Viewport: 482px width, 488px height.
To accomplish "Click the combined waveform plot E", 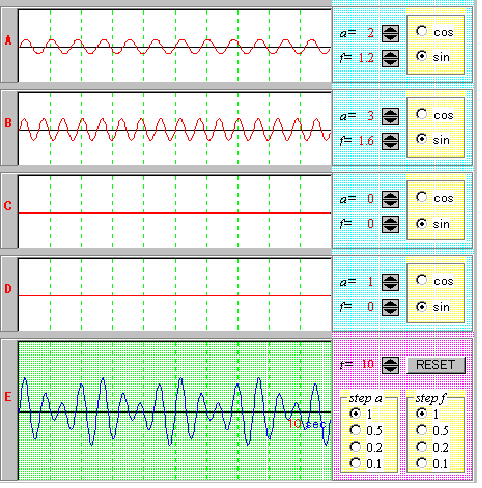I will click(175, 411).
